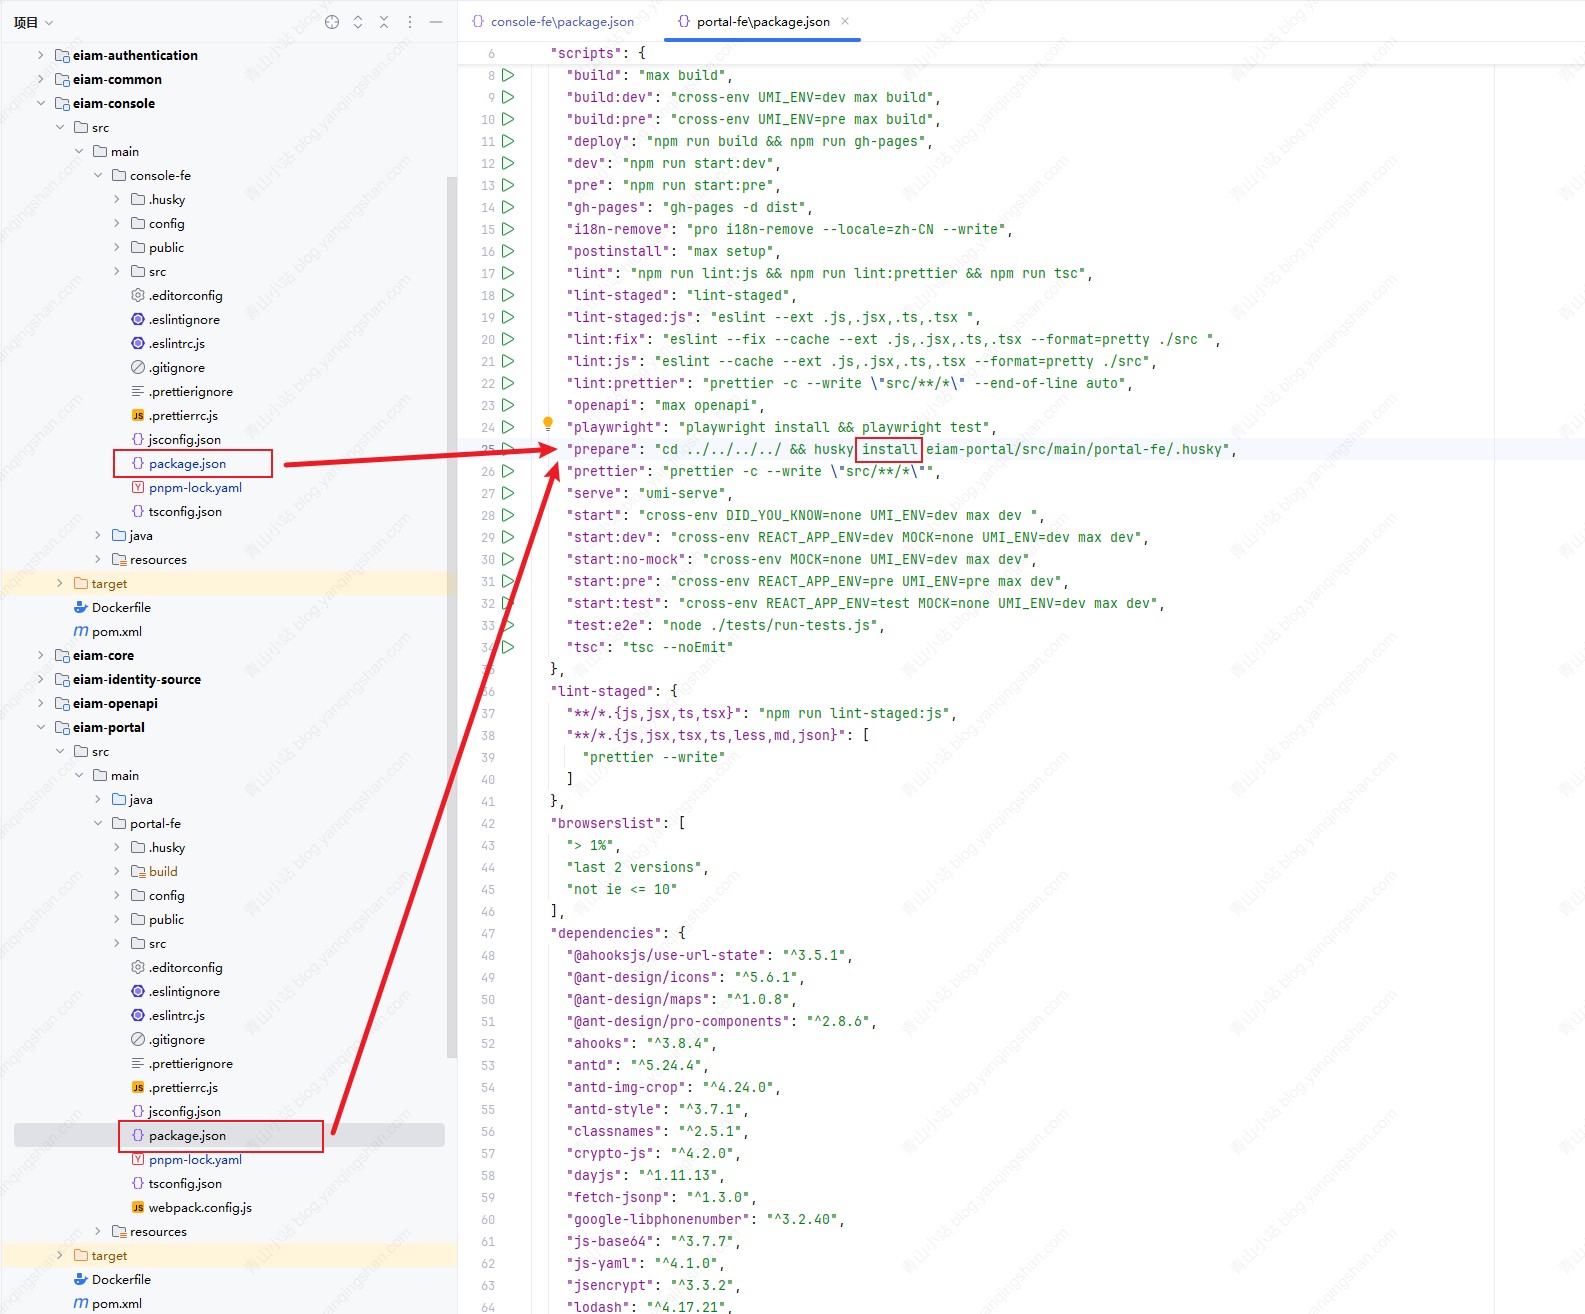Image resolution: width=1585 pixels, height=1314 pixels.
Task: Run the "tsc" script gutter icon
Action: [508, 647]
